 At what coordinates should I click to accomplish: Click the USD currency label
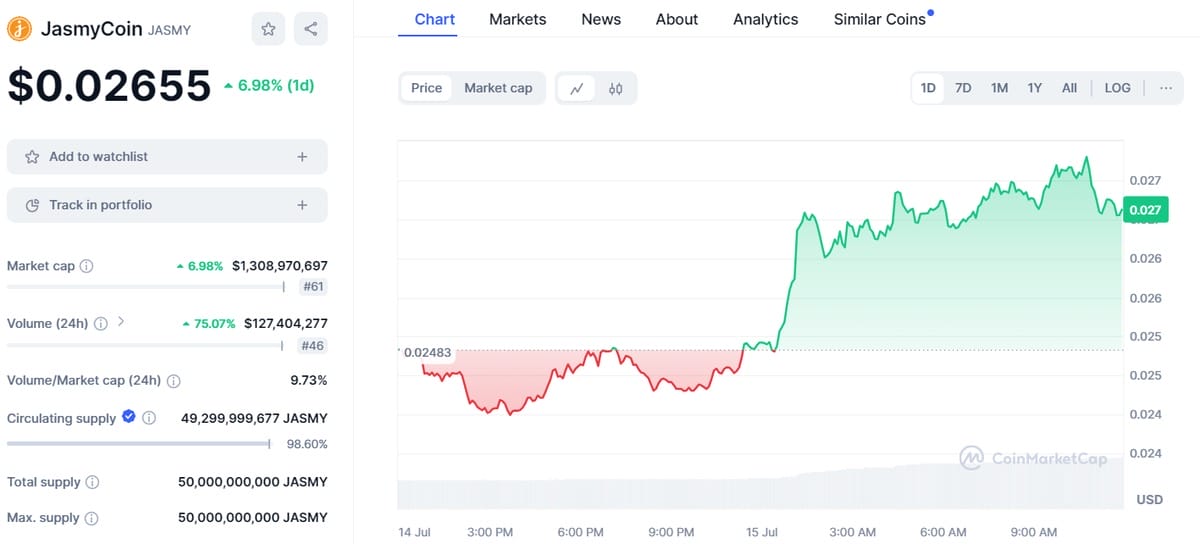click(1149, 499)
